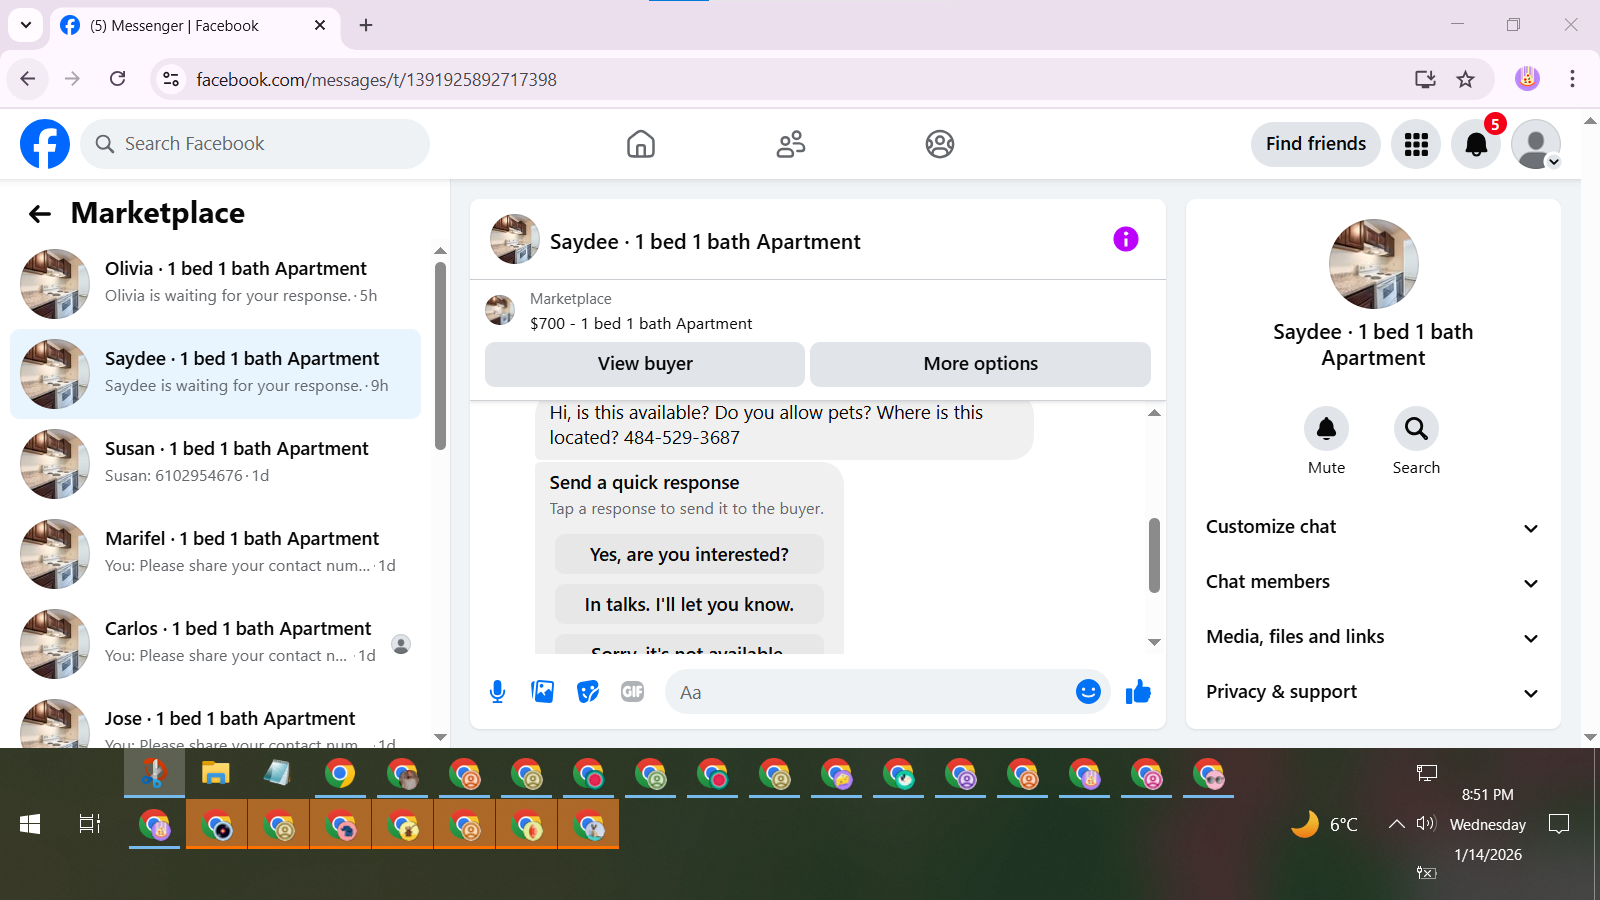1600x900 pixels.
Task: Click the More options button
Action: point(980,364)
